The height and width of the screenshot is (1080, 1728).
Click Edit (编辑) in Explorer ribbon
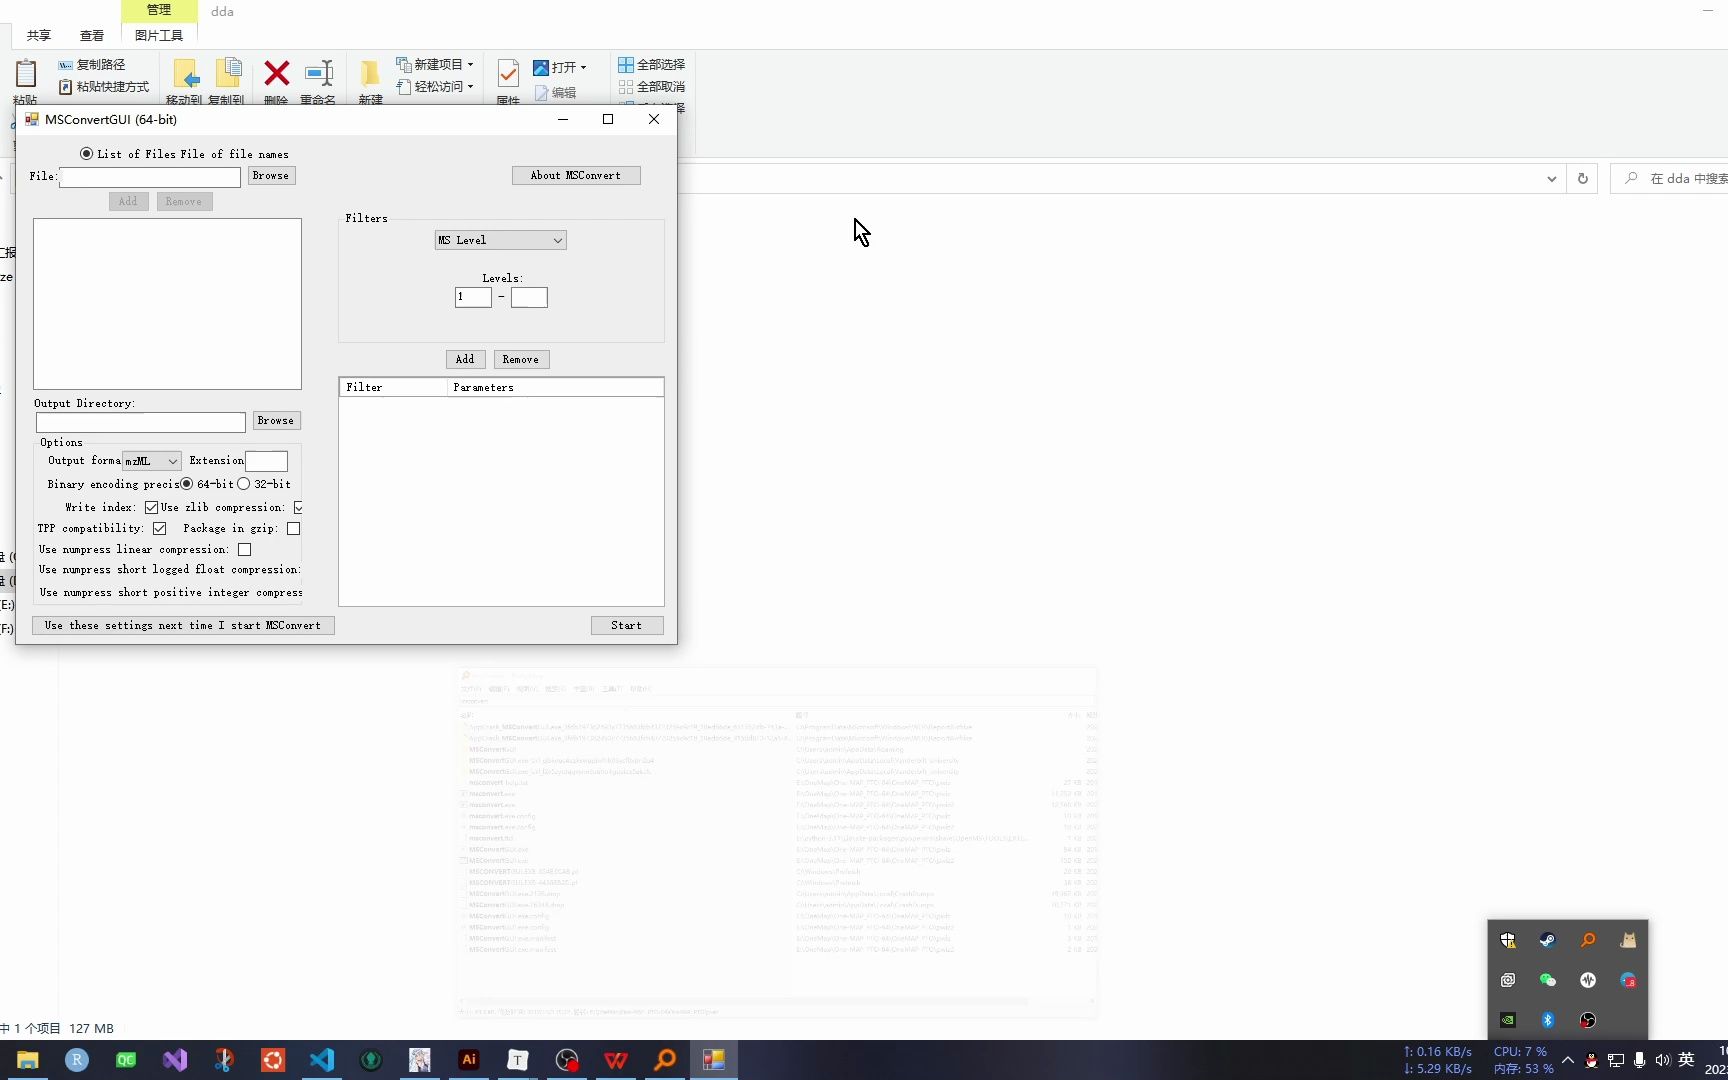click(x=556, y=92)
